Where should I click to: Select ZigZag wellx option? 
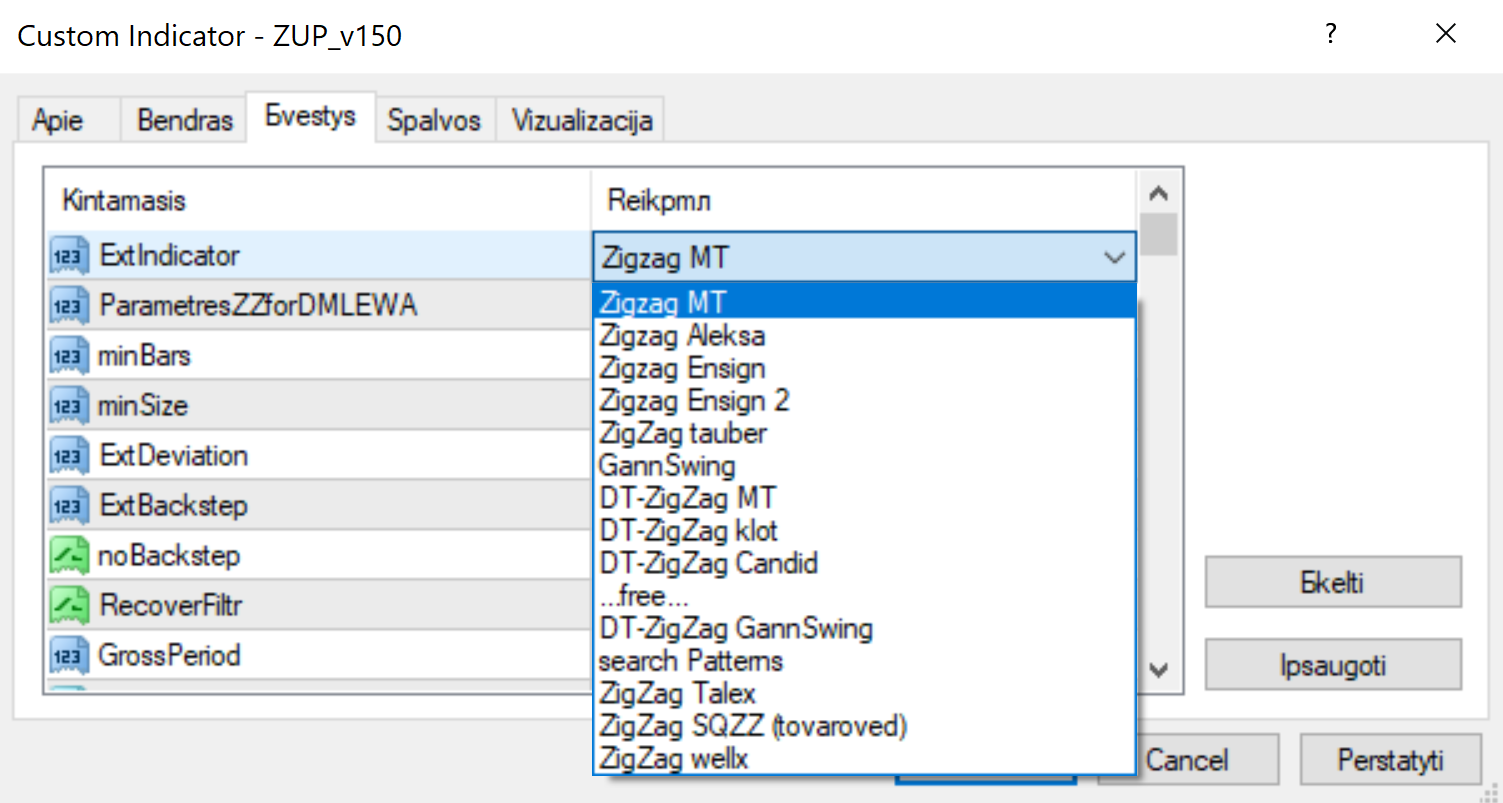tap(864, 758)
